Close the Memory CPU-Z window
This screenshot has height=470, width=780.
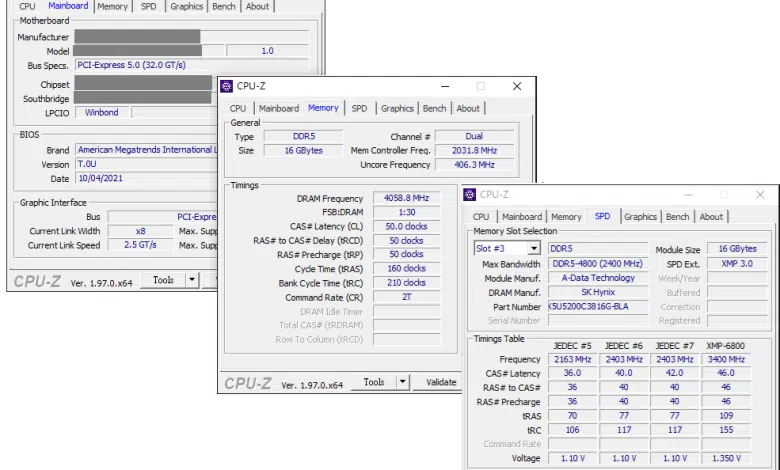click(517, 86)
